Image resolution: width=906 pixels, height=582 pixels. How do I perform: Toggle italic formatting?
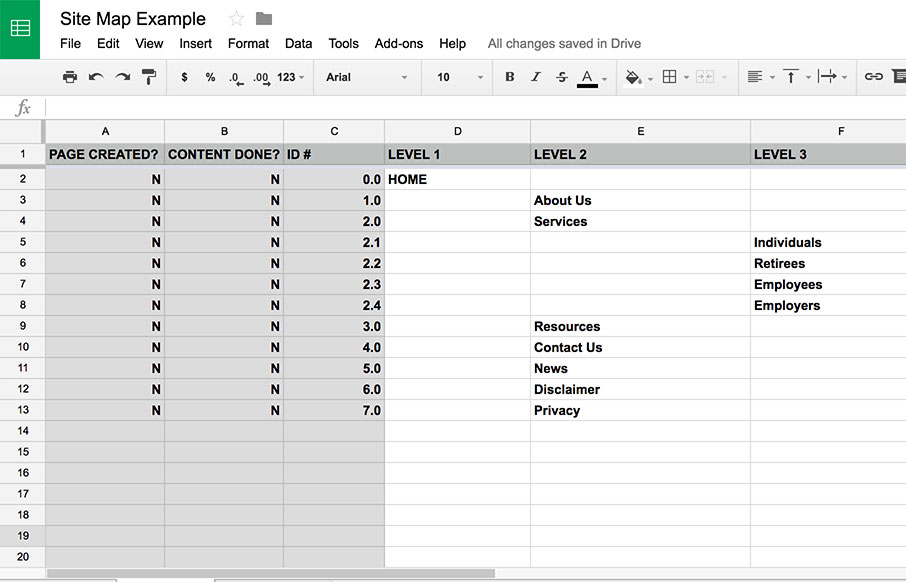[536, 76]
